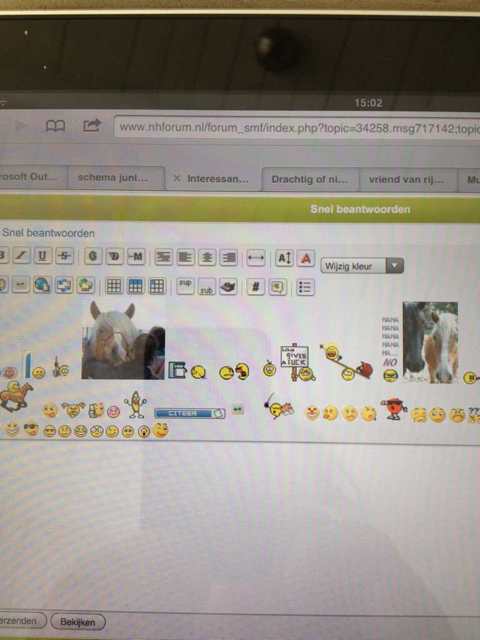This screenshot has height=640, width=480.
Task: Close the Interessan... tab
Action: [176, 178]
